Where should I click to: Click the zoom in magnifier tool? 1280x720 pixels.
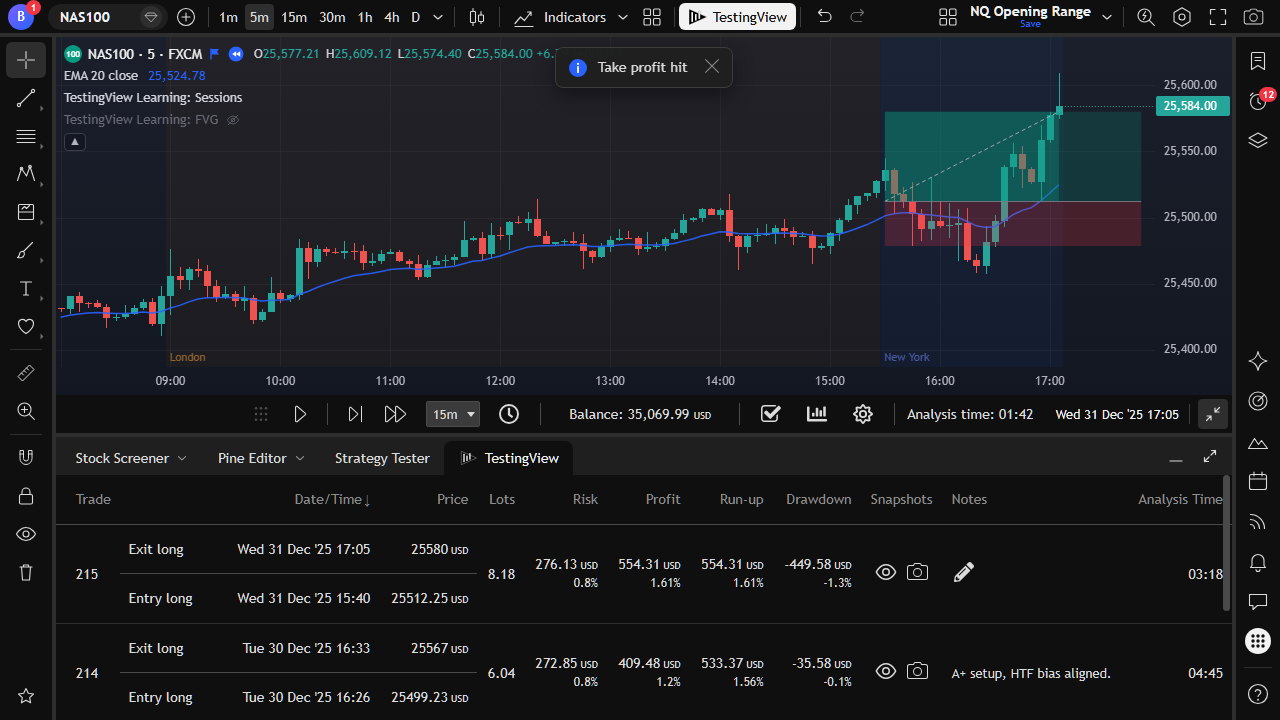26,411
